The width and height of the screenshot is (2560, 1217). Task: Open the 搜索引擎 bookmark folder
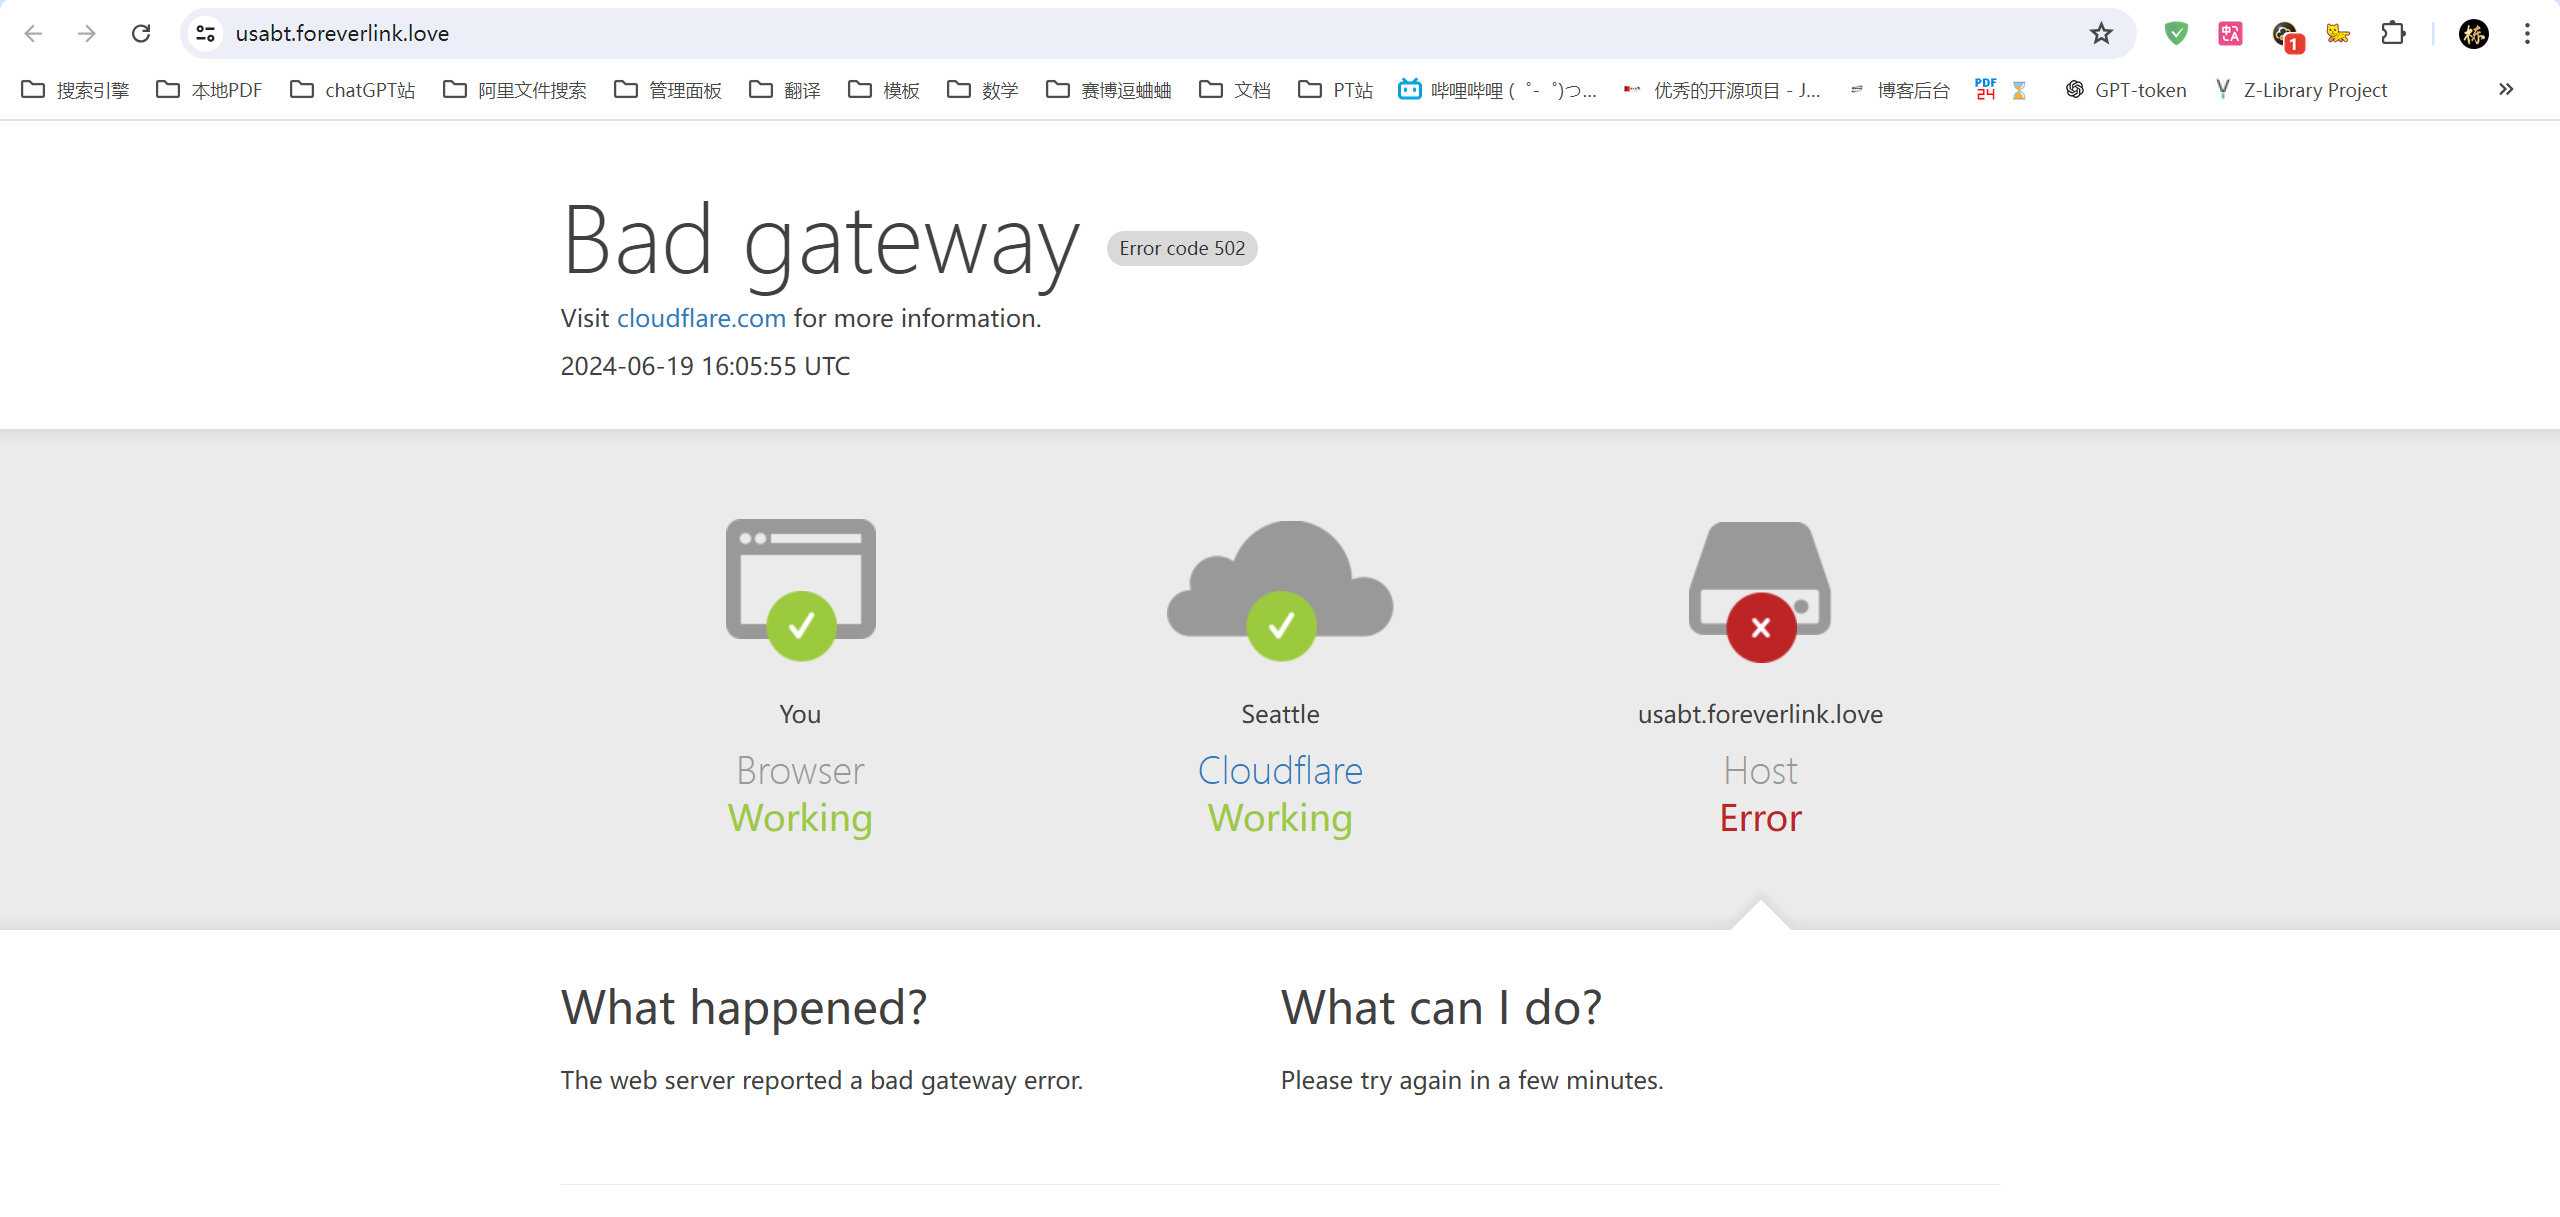point(75,90)
